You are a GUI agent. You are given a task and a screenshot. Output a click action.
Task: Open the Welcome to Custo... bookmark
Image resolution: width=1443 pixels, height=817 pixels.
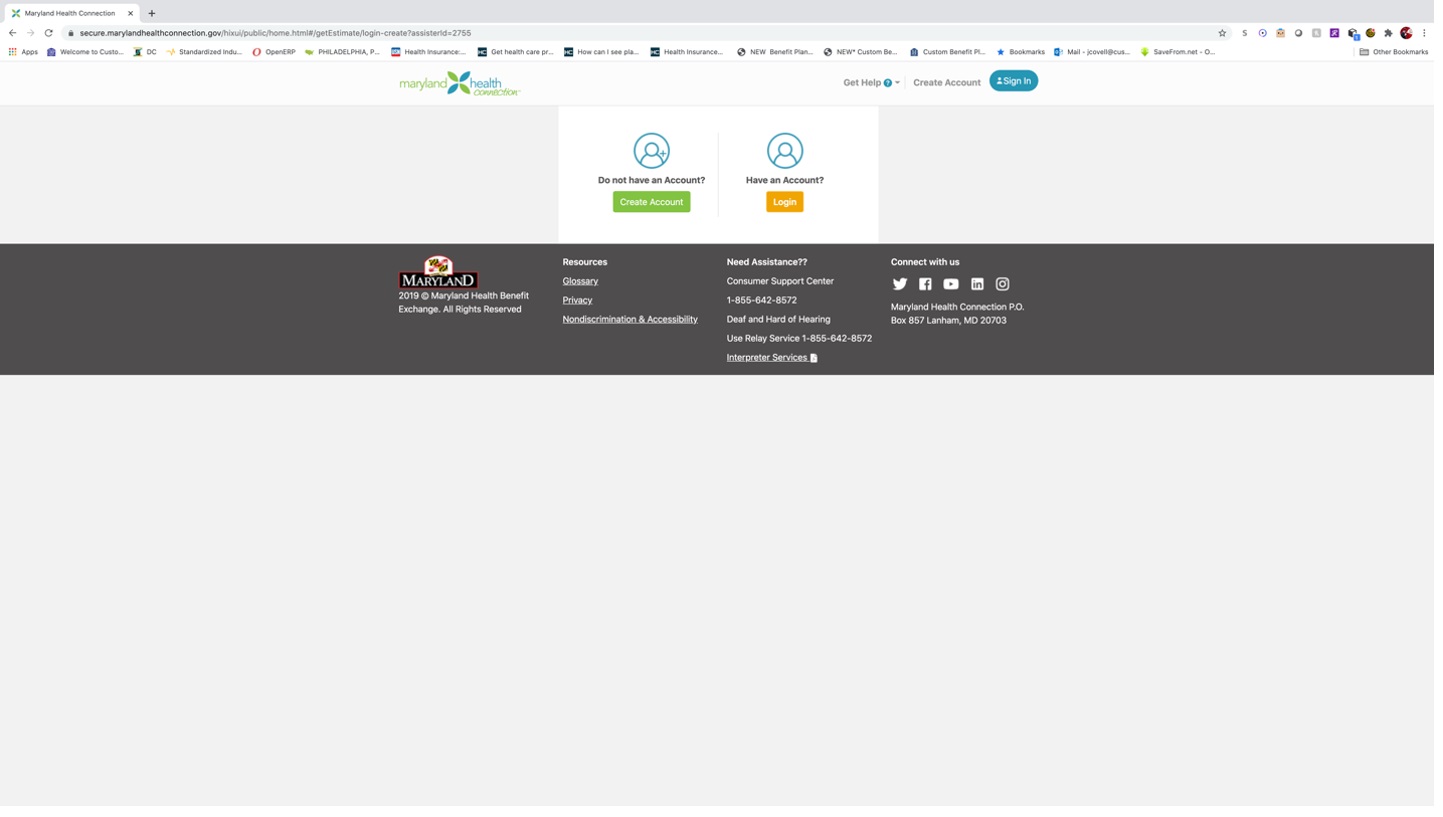point(86,52)
